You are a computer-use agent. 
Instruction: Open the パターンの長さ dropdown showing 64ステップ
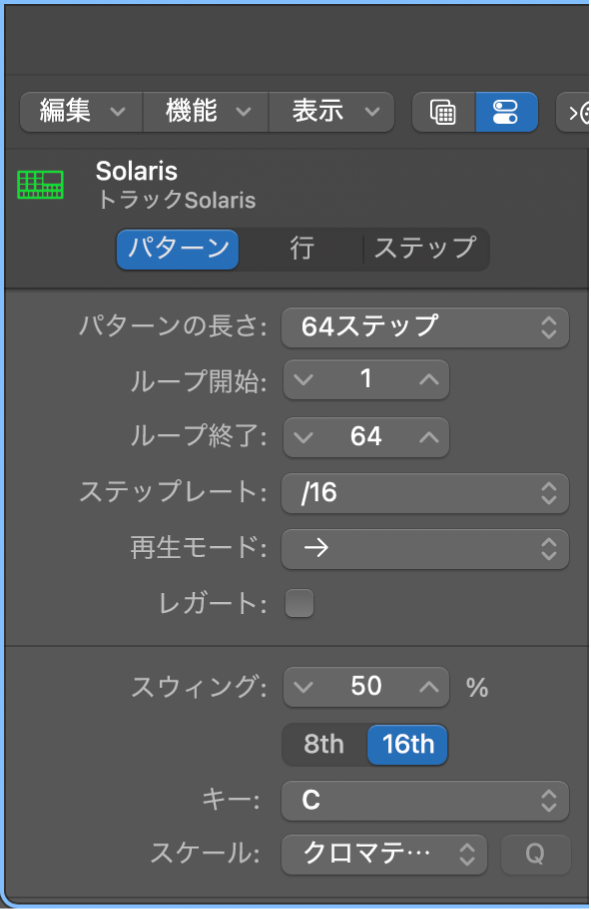tap(425, 326)
